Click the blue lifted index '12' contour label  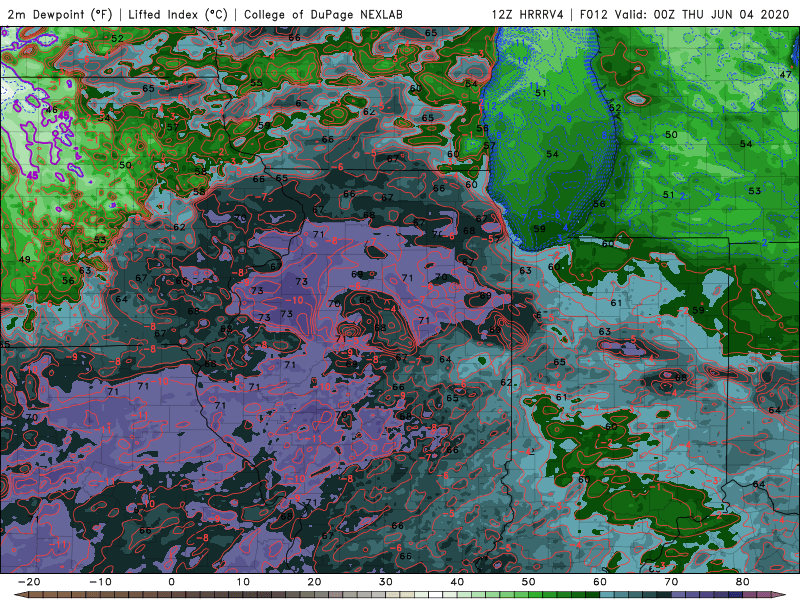point(491,106)
